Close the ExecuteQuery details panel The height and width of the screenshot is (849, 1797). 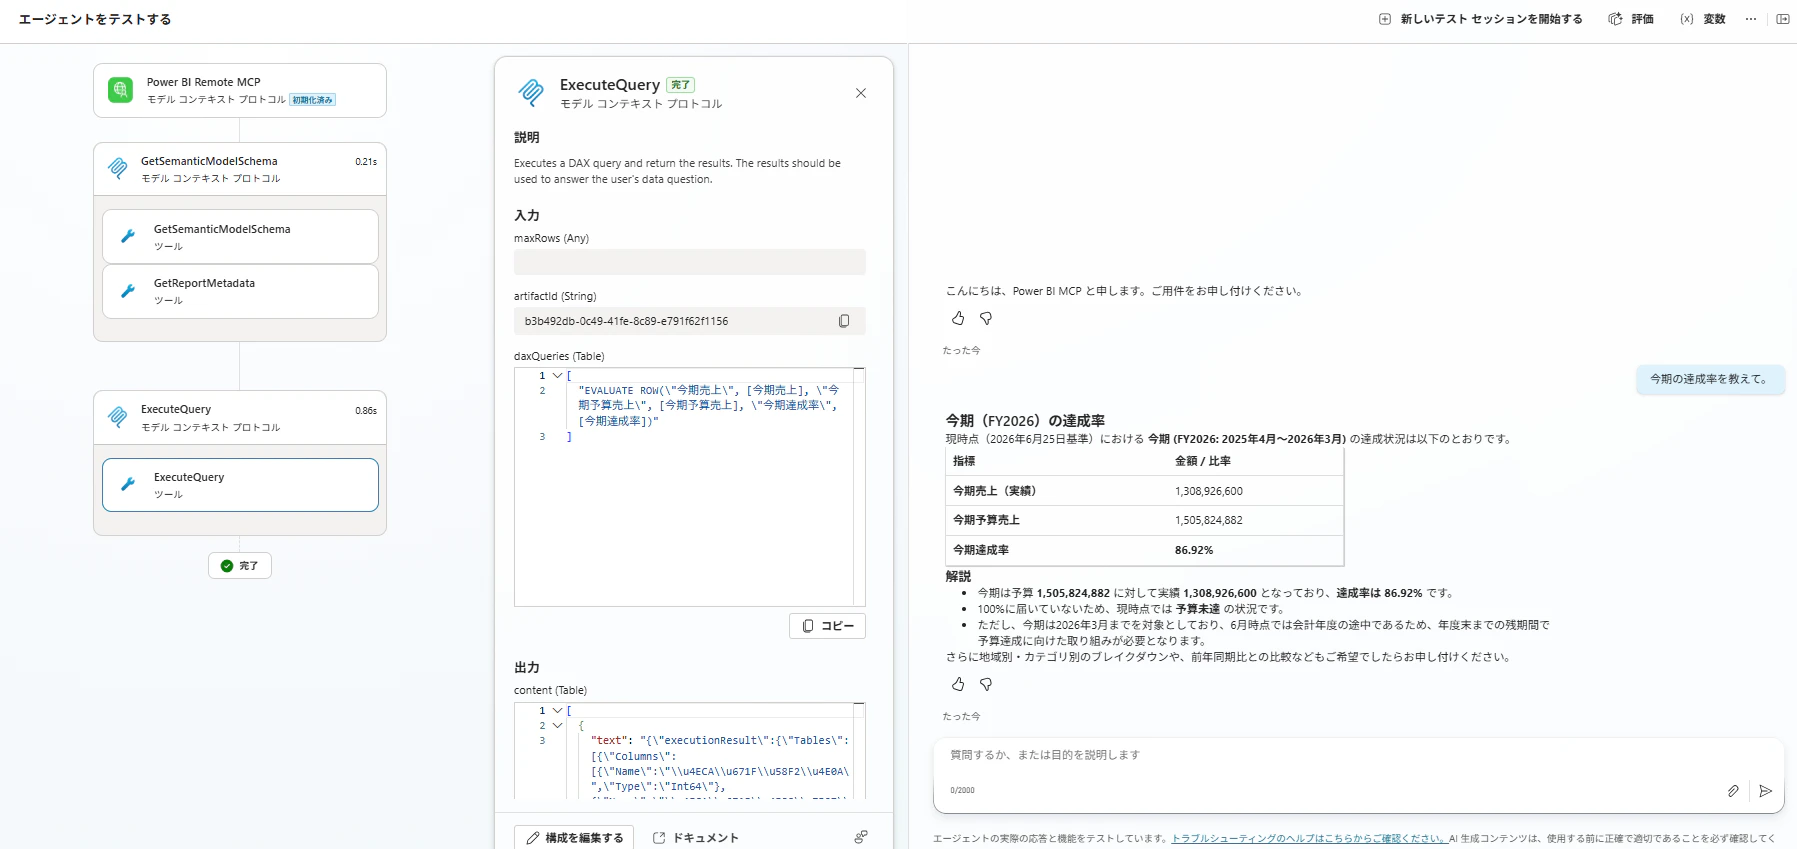(x=861, y=93)
